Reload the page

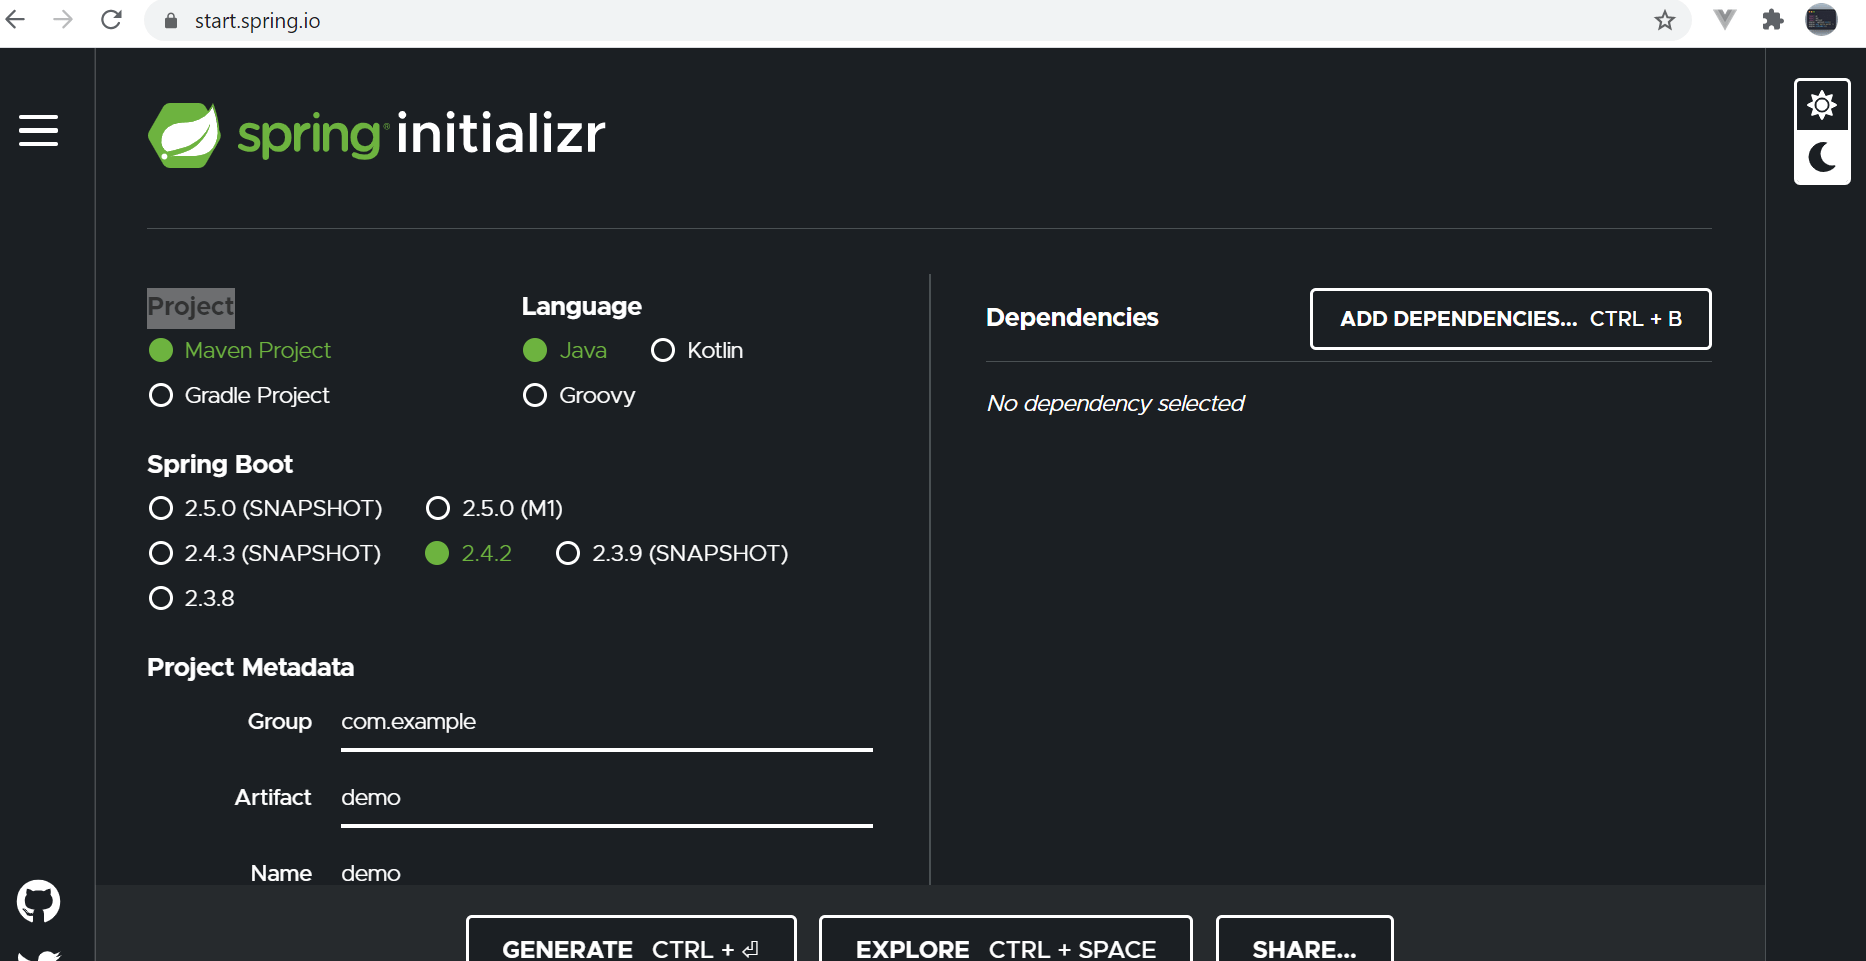pyautogui.click(x=111, y=20)
